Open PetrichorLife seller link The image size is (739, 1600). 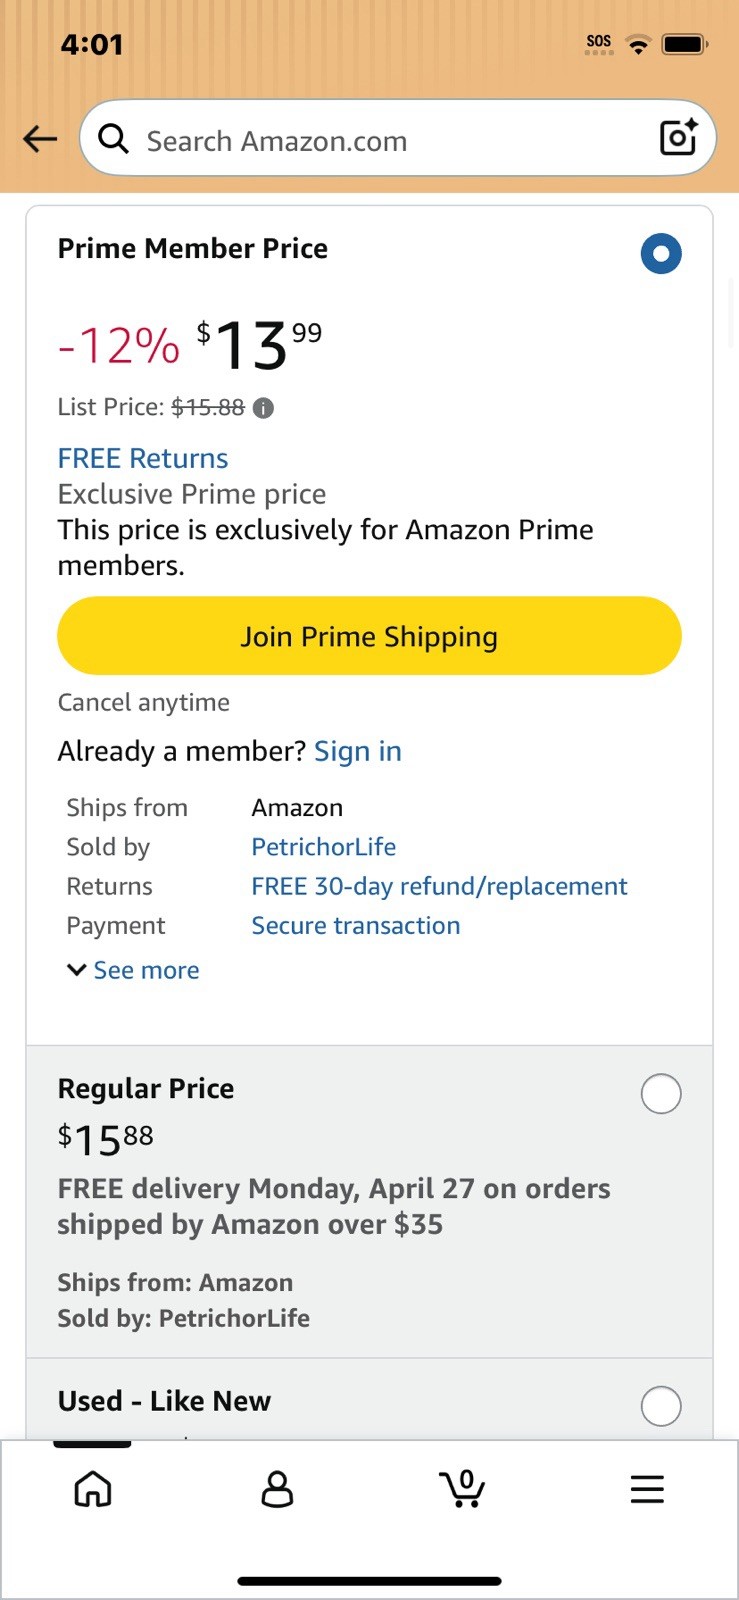click(324, 847)
